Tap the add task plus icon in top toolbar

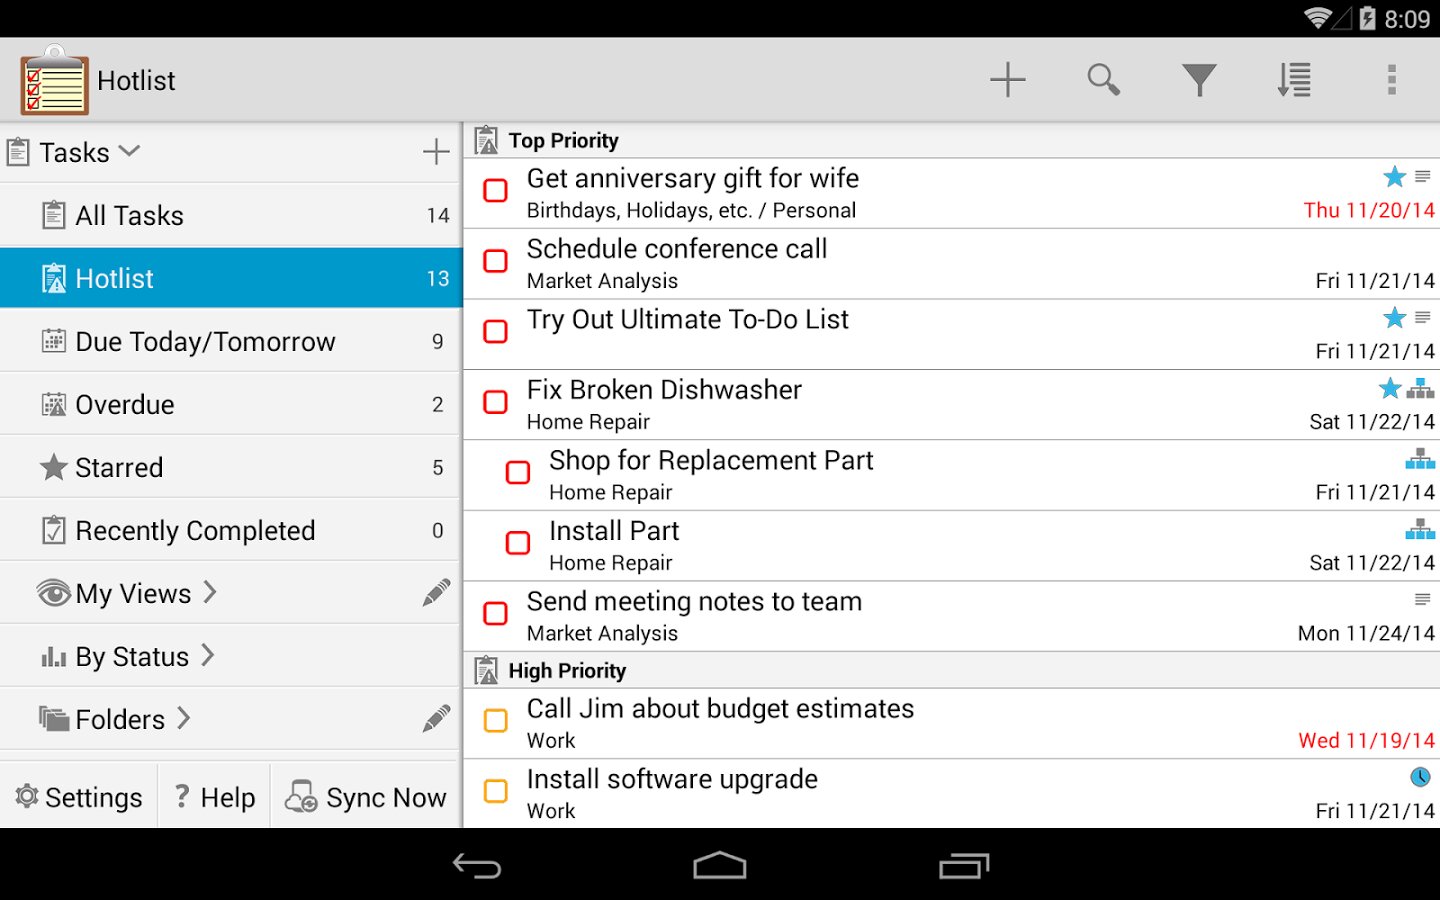tap(1007, 80)
